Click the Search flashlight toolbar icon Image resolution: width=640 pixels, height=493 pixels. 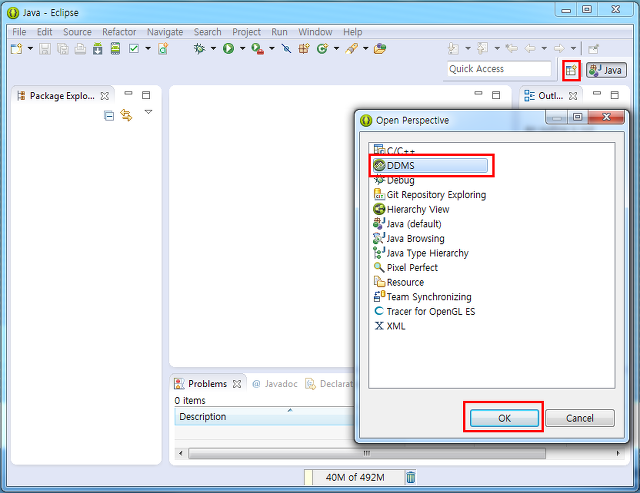(351, 49)
